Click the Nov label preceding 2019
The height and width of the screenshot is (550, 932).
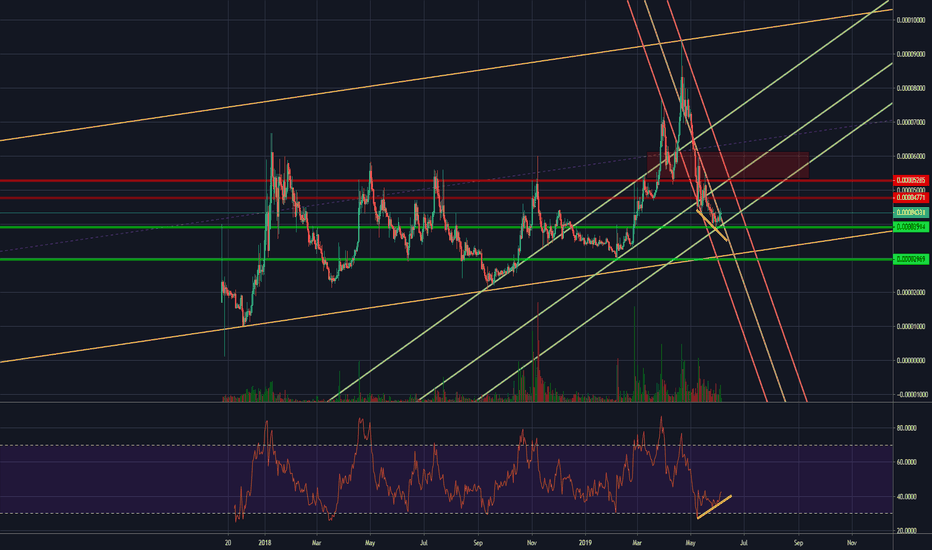point(532,543)
